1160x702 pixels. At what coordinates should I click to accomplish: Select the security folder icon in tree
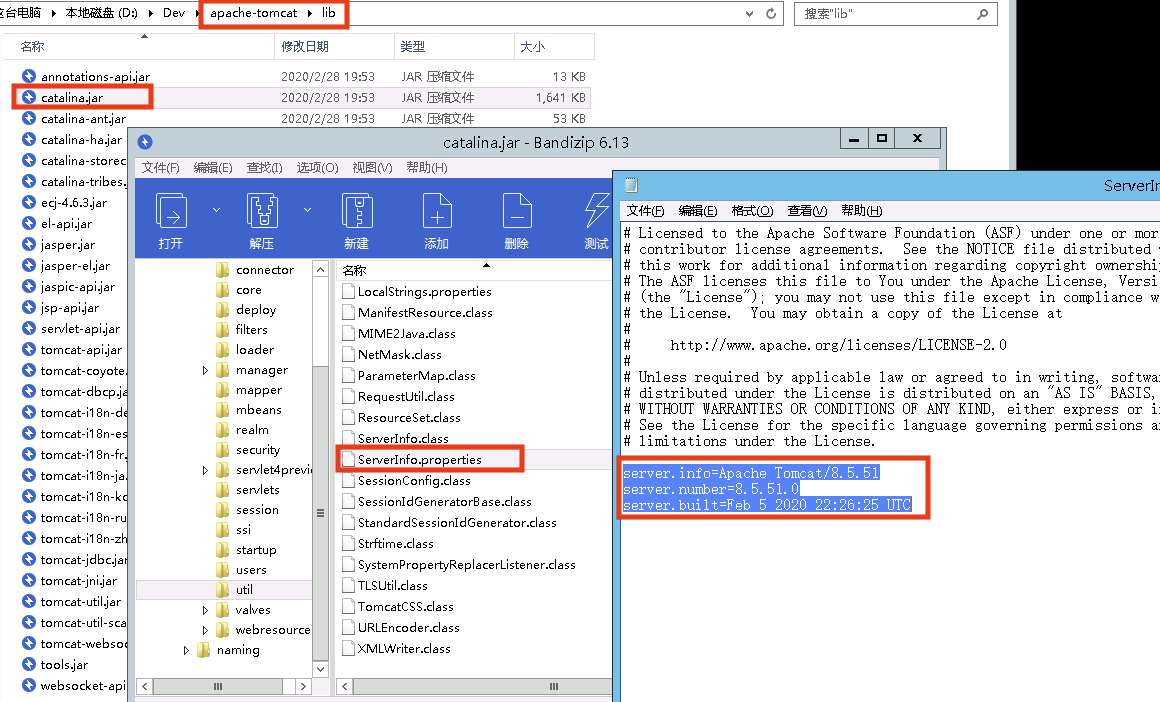[x=223, y=450]
